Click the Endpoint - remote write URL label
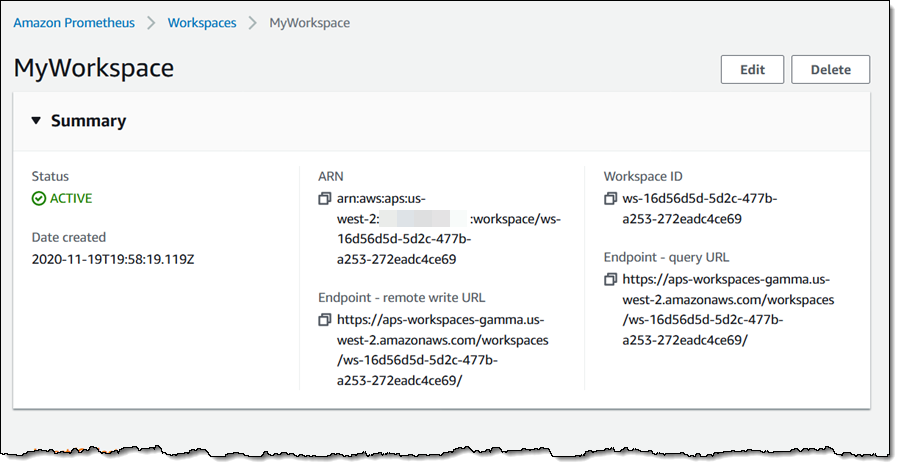The width and height of the screenshot is (900, 467). click(402, 297)
